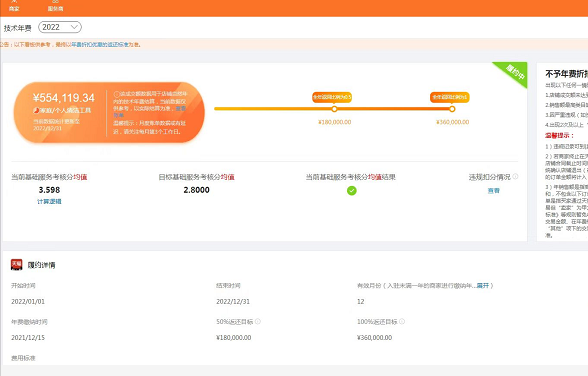Select the ¥360,000.00 milestone marker on progress bar
Image resolution: width=588 pixels, height=376 pixels.
tap(452, 109)
